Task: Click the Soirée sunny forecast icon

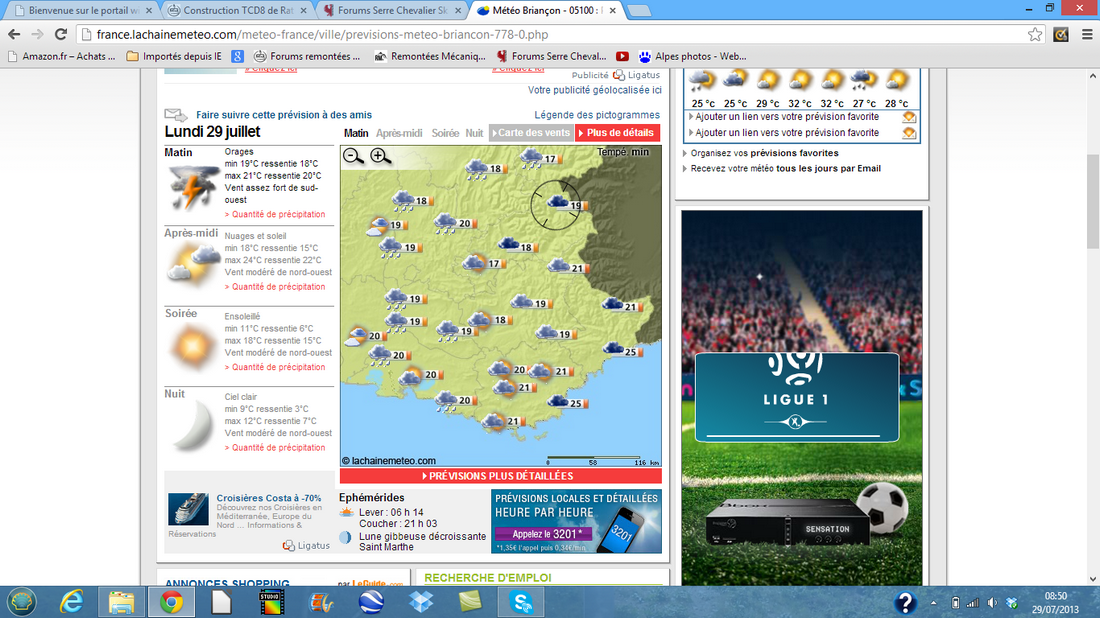Action: (192, 345)
